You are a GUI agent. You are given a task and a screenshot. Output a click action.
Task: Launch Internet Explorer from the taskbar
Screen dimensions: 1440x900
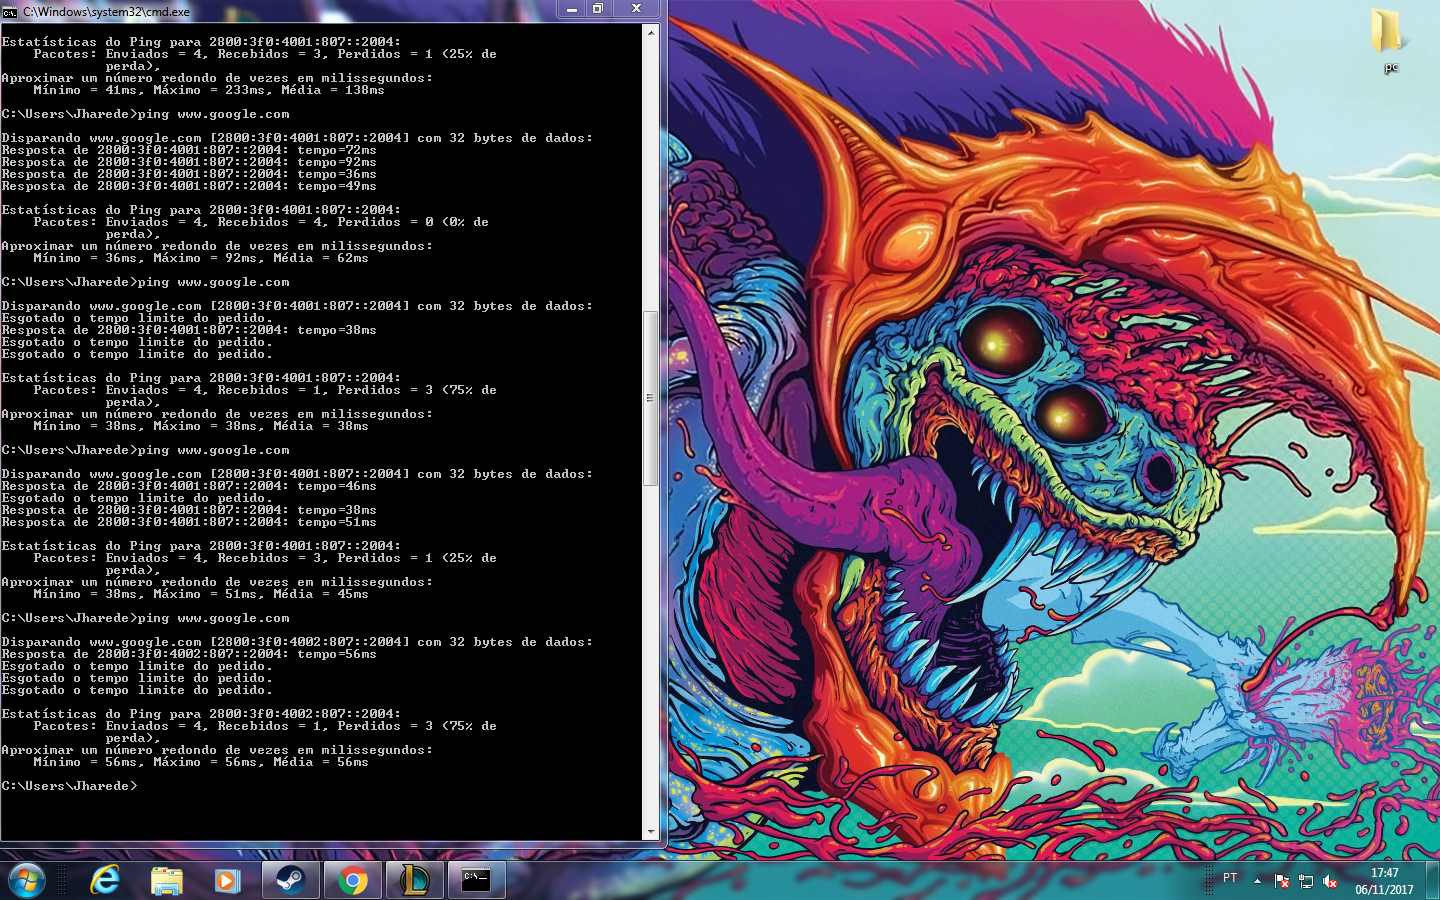click(x=104, y=880)
